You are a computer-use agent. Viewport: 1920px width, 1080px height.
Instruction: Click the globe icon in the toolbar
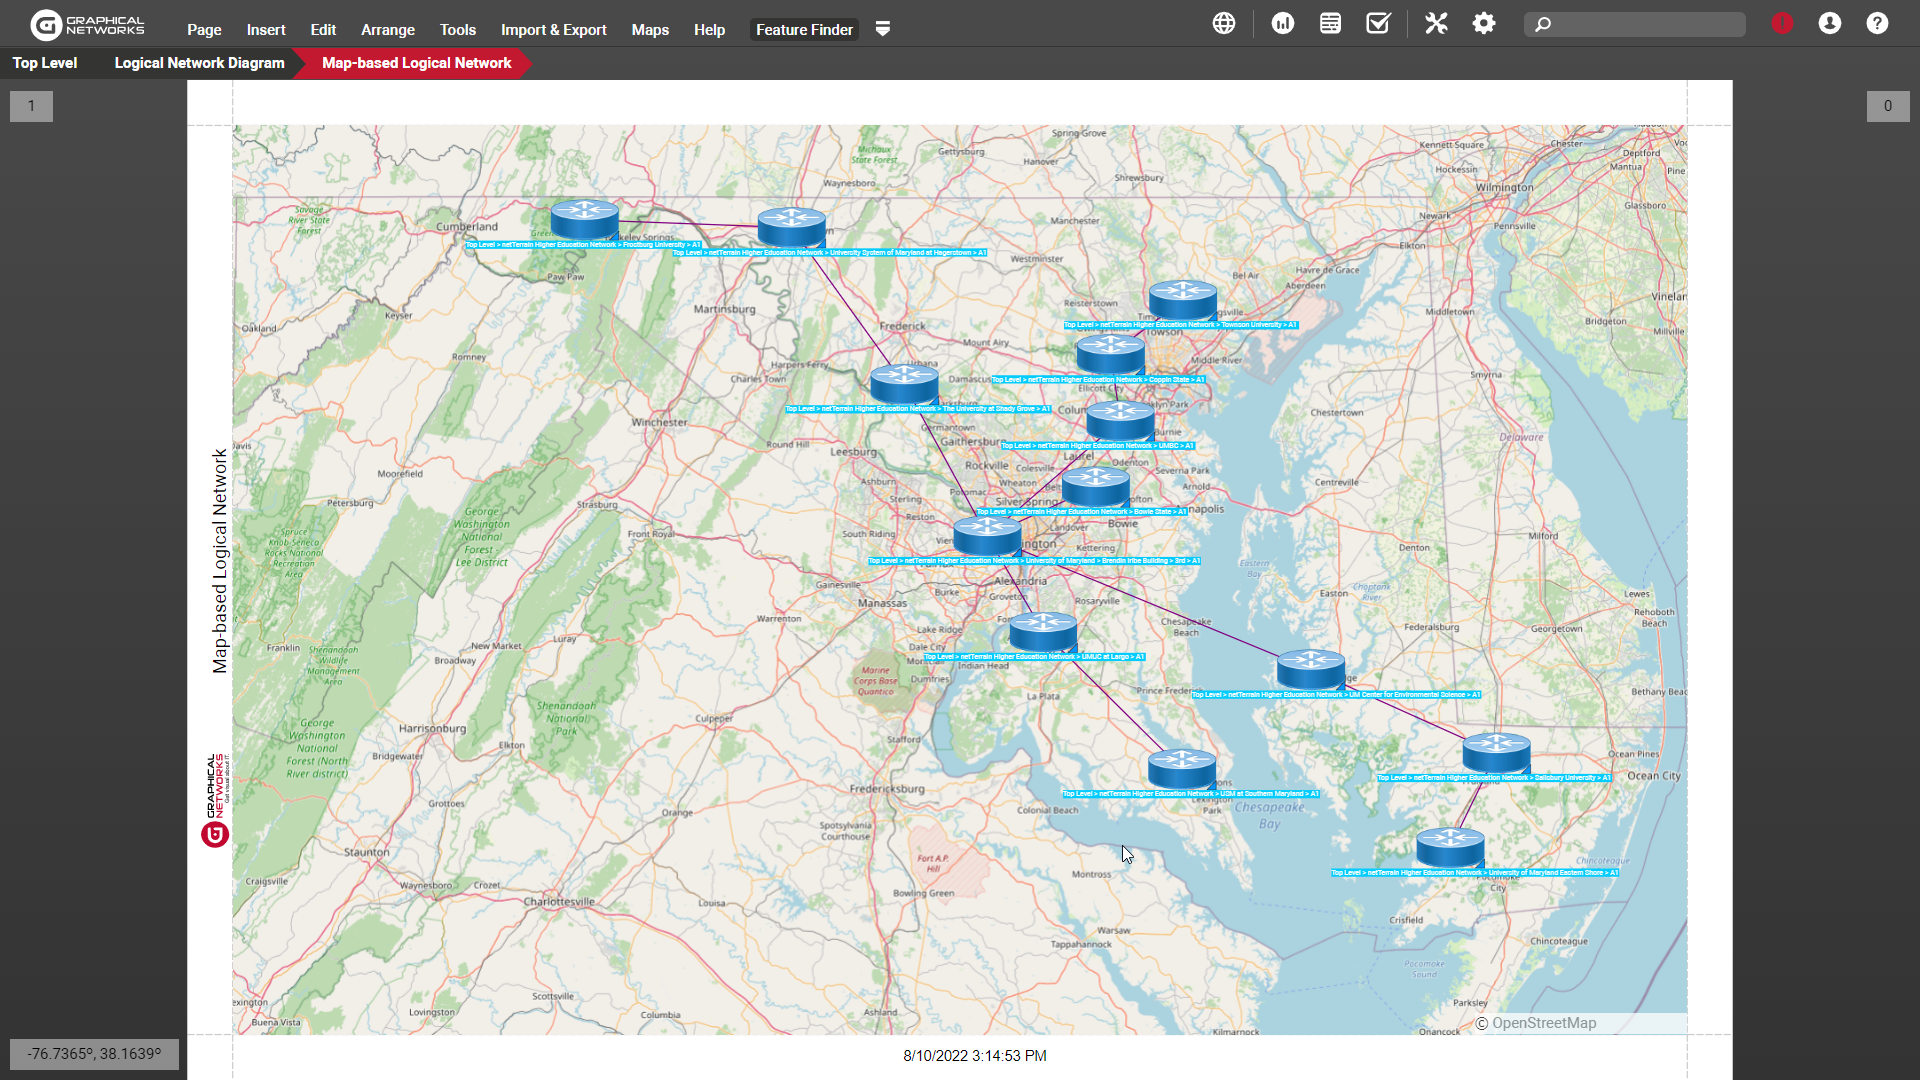[1224, 23]
